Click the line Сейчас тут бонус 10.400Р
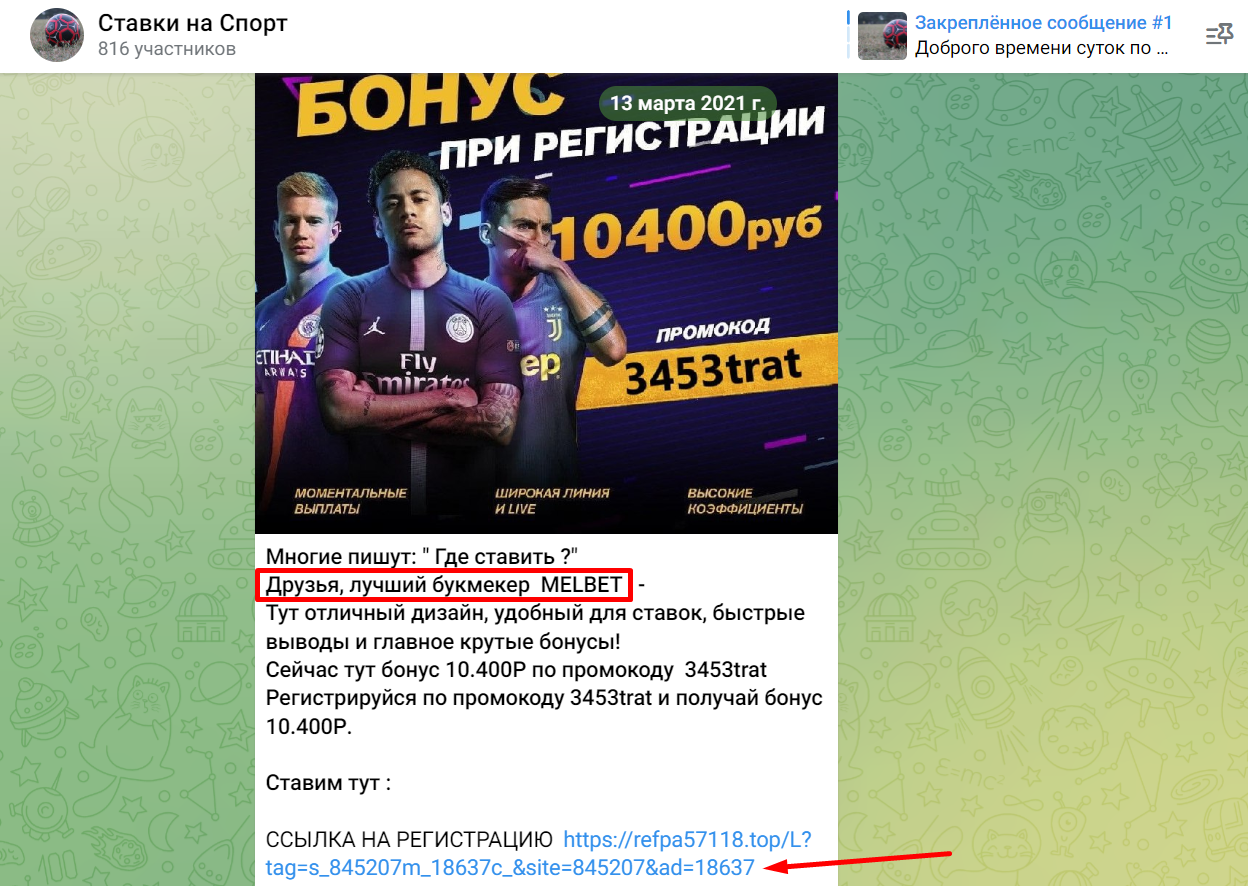 point(516,669)
